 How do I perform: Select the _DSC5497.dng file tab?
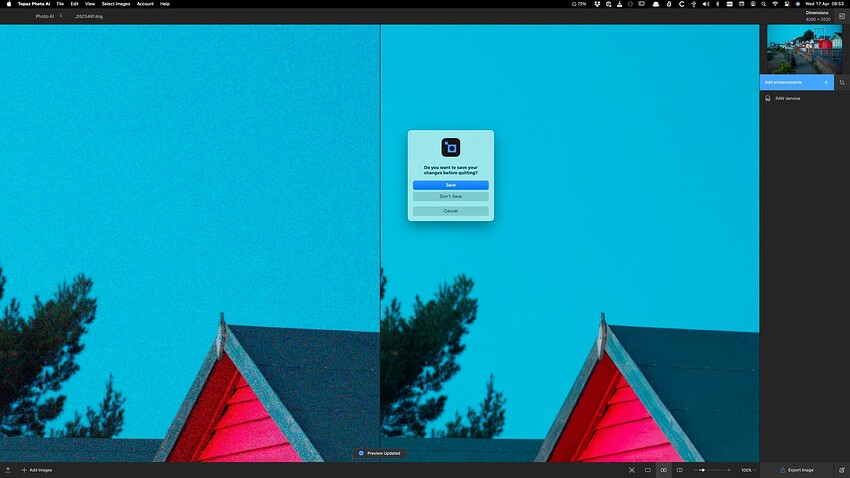(x=89, y=16)
